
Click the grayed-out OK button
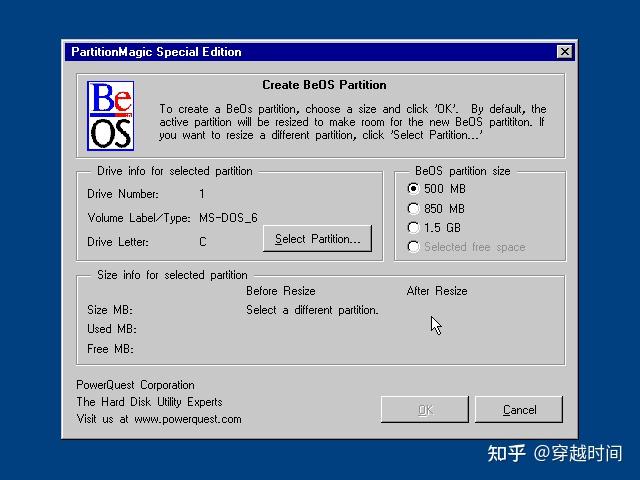(424, 409)
